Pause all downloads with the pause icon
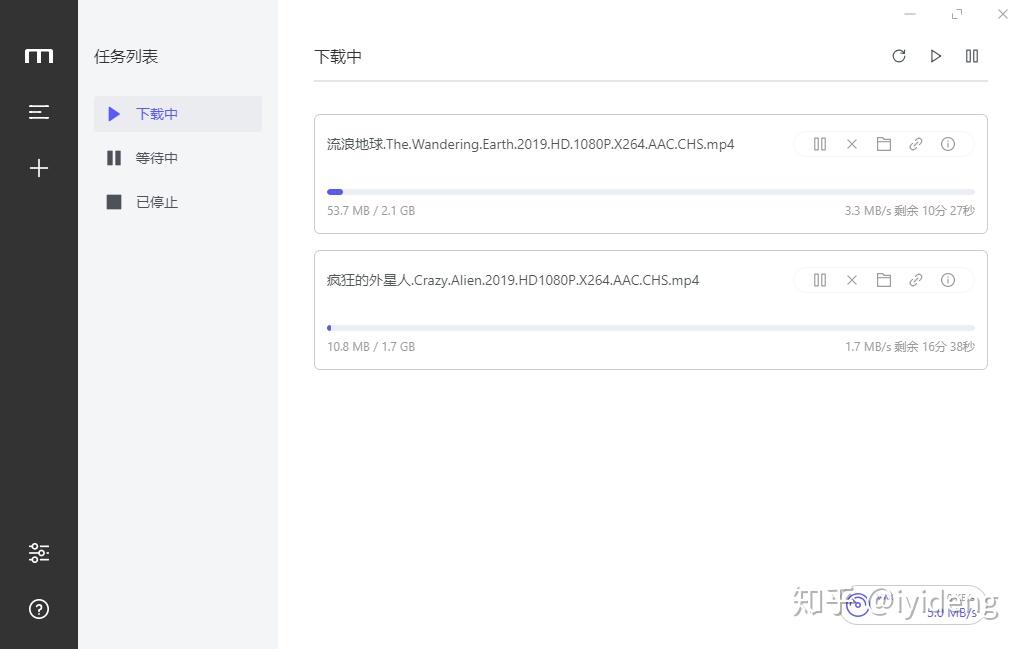 click(x=971, y=56)
